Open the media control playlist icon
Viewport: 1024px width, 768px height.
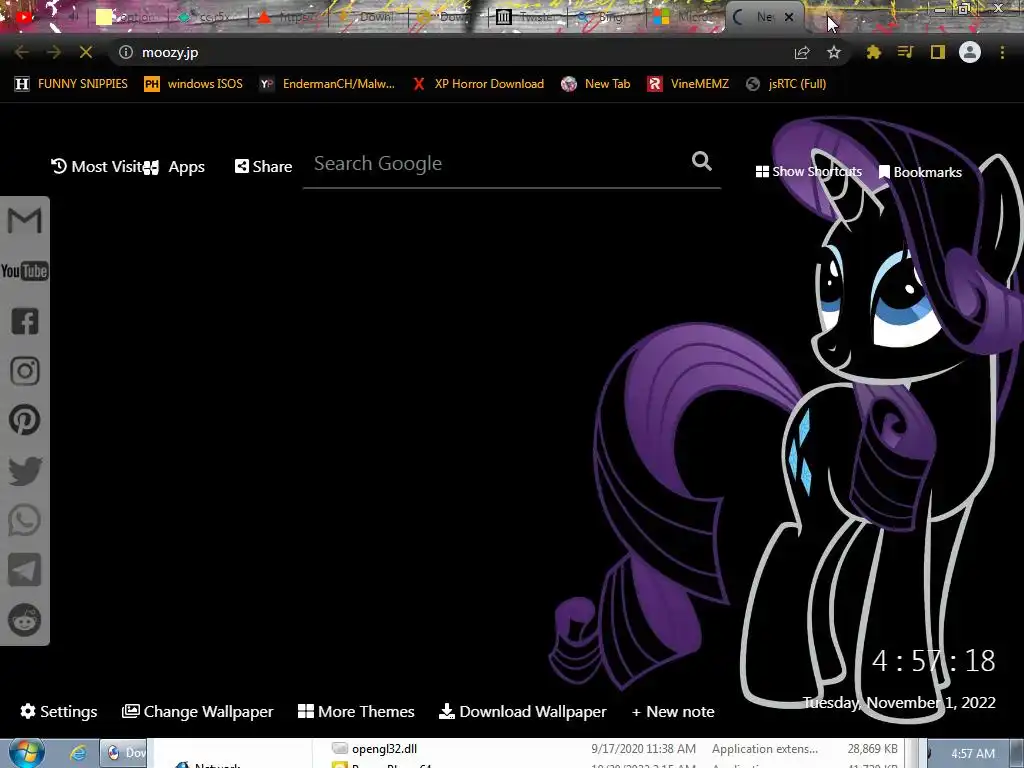pos(906,52)
